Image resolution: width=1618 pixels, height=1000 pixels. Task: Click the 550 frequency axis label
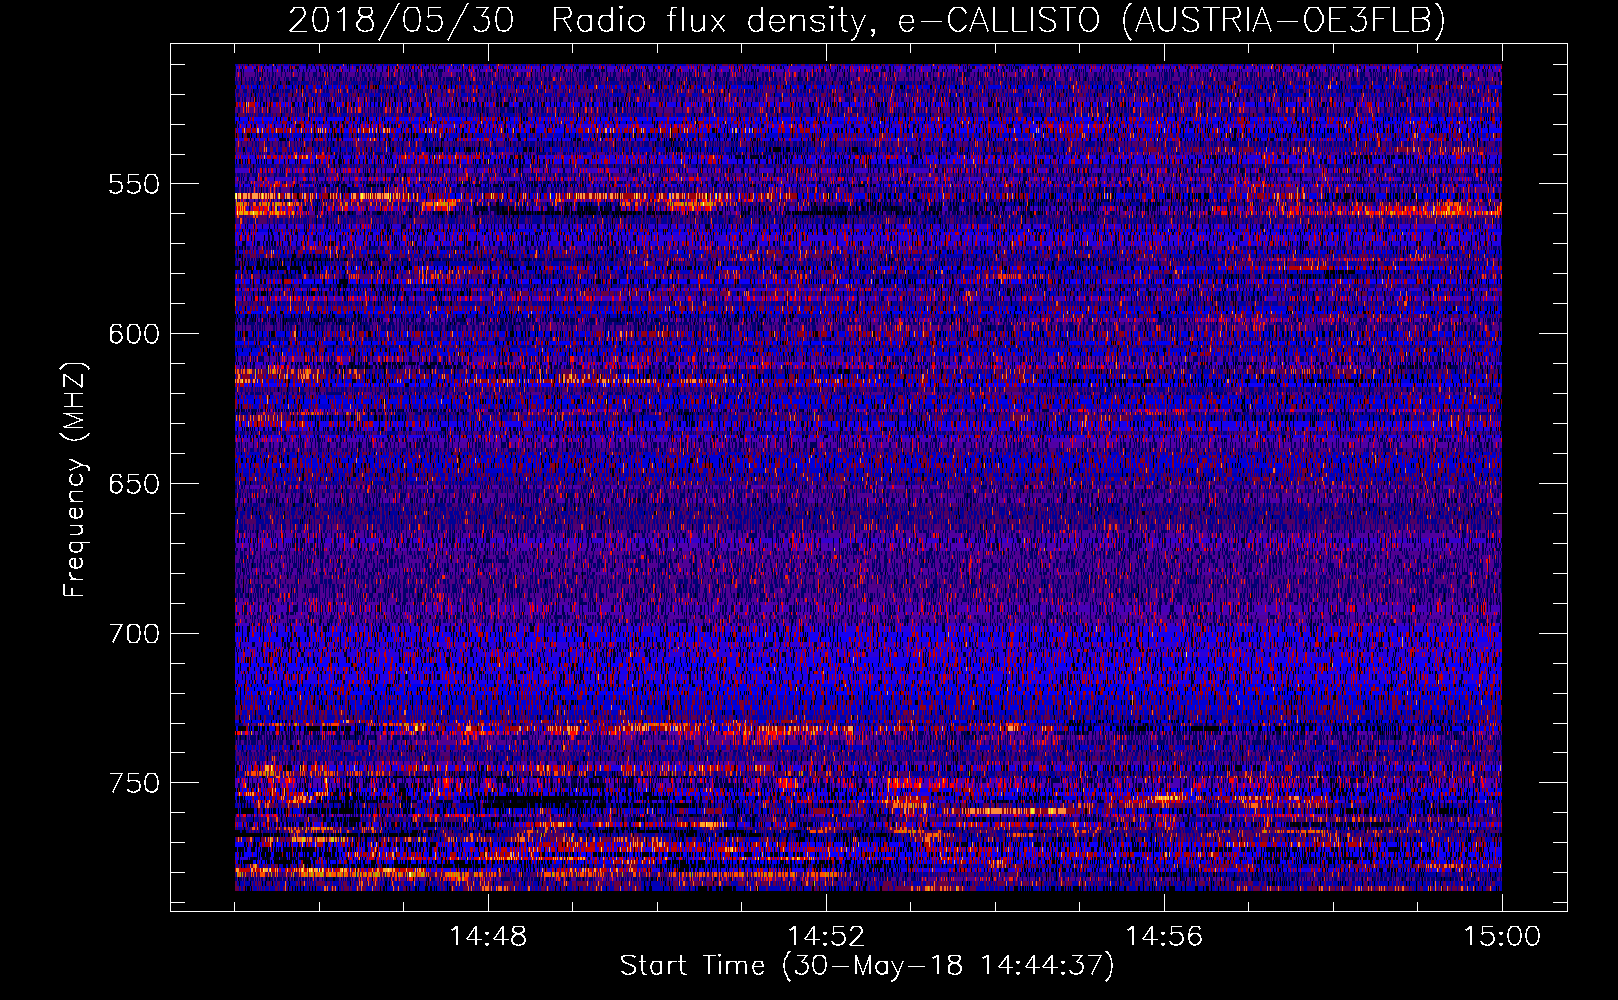(x=134, y=184)
